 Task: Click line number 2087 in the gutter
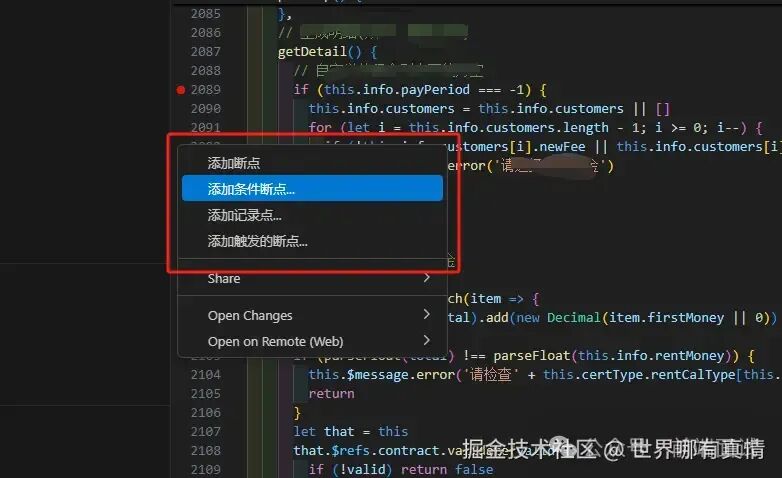click(205, 51)
